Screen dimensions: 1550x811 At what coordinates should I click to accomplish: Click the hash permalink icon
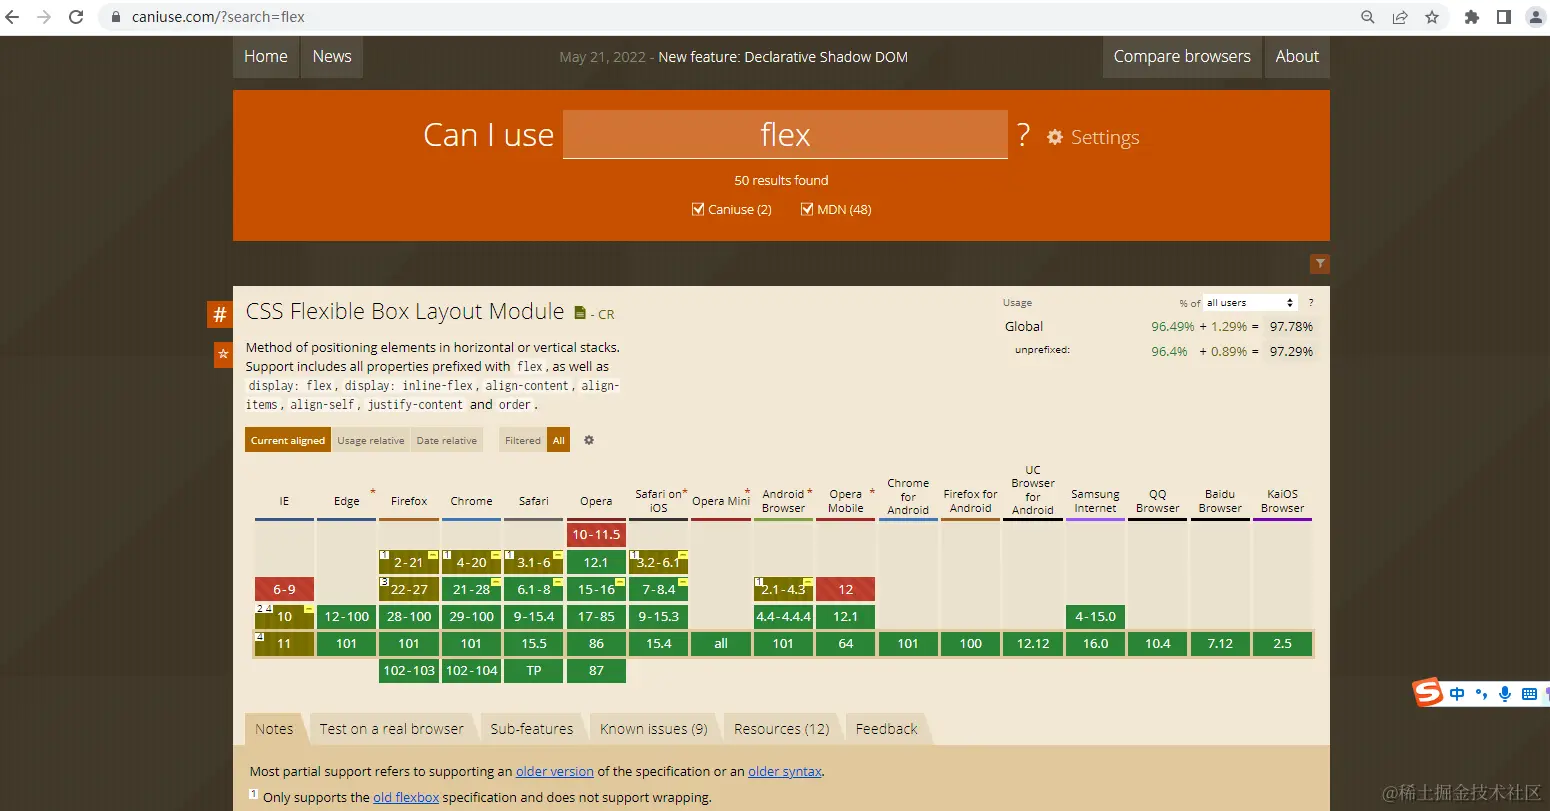[x=220, y=314]
